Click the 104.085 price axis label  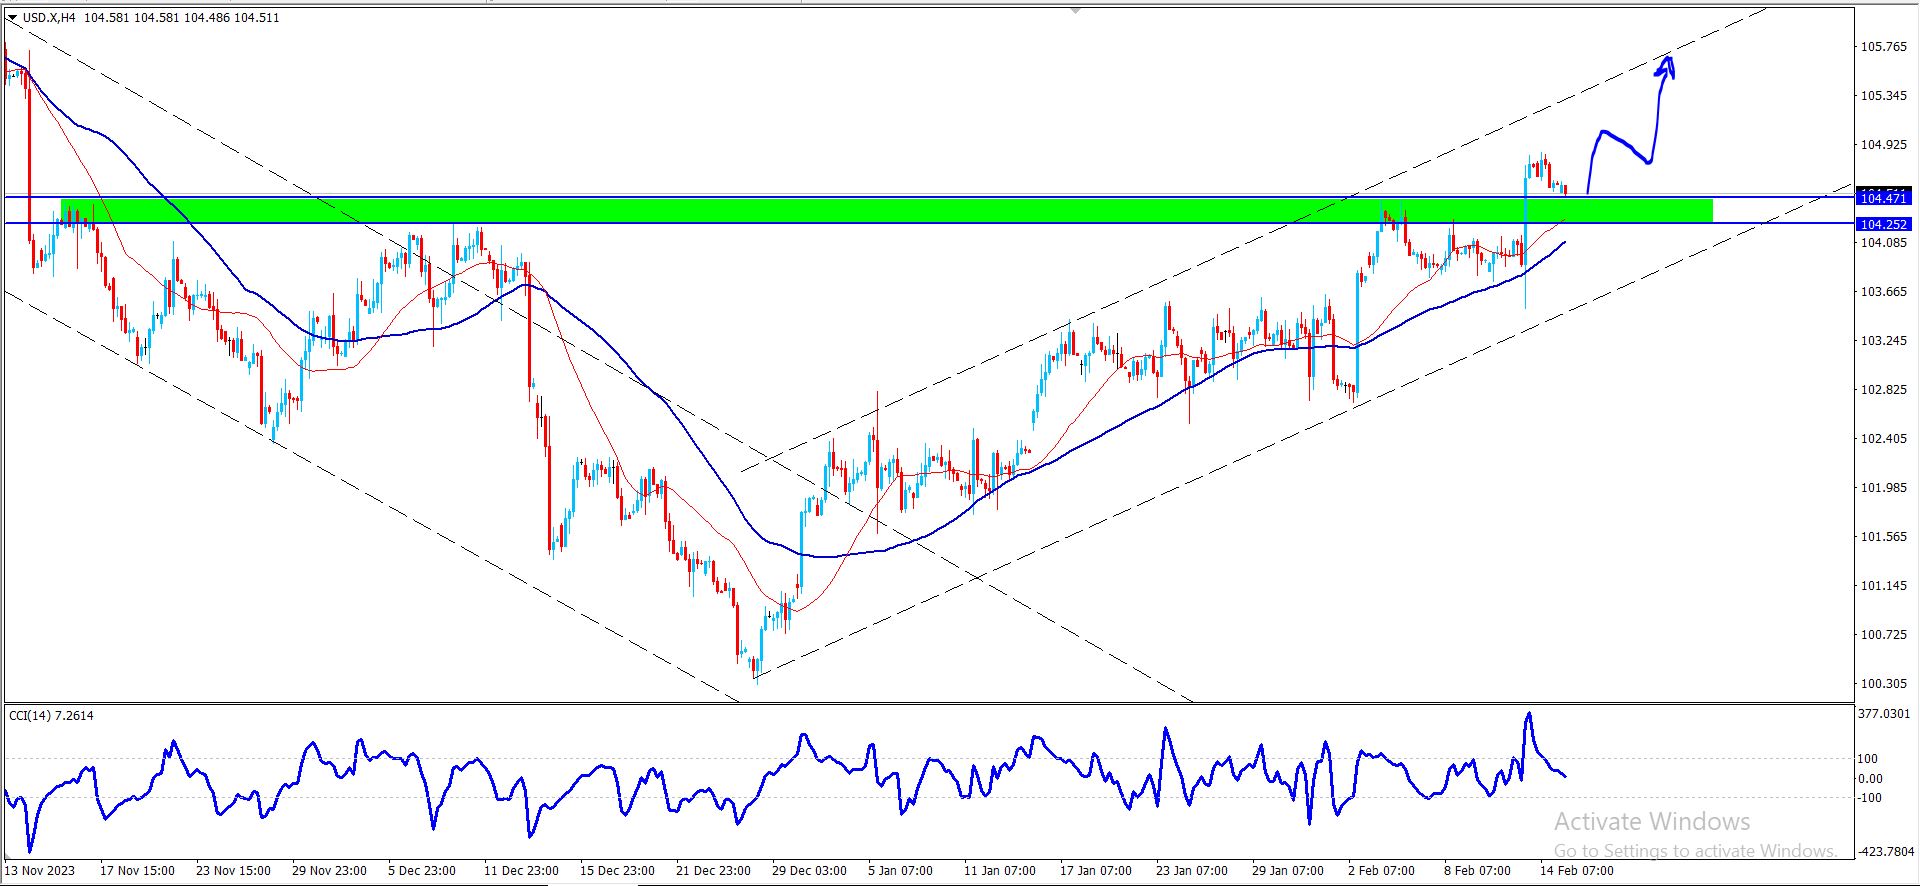[1884, 243]
